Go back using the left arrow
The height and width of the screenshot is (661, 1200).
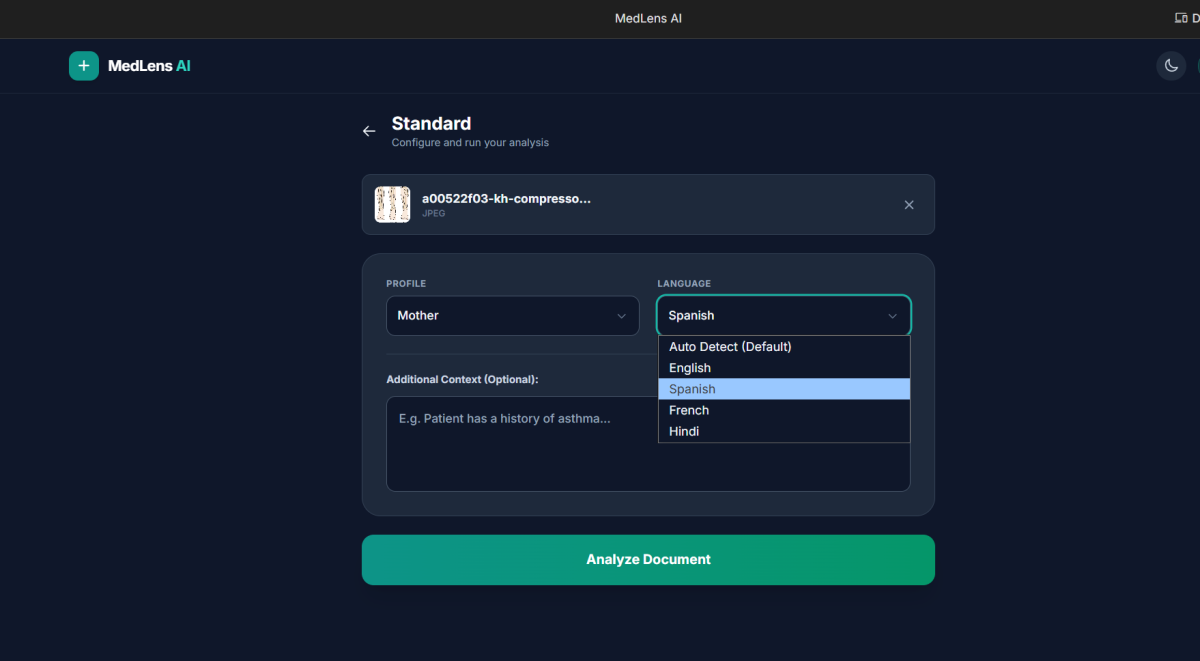pyautogui.click(x=369, y=131)
